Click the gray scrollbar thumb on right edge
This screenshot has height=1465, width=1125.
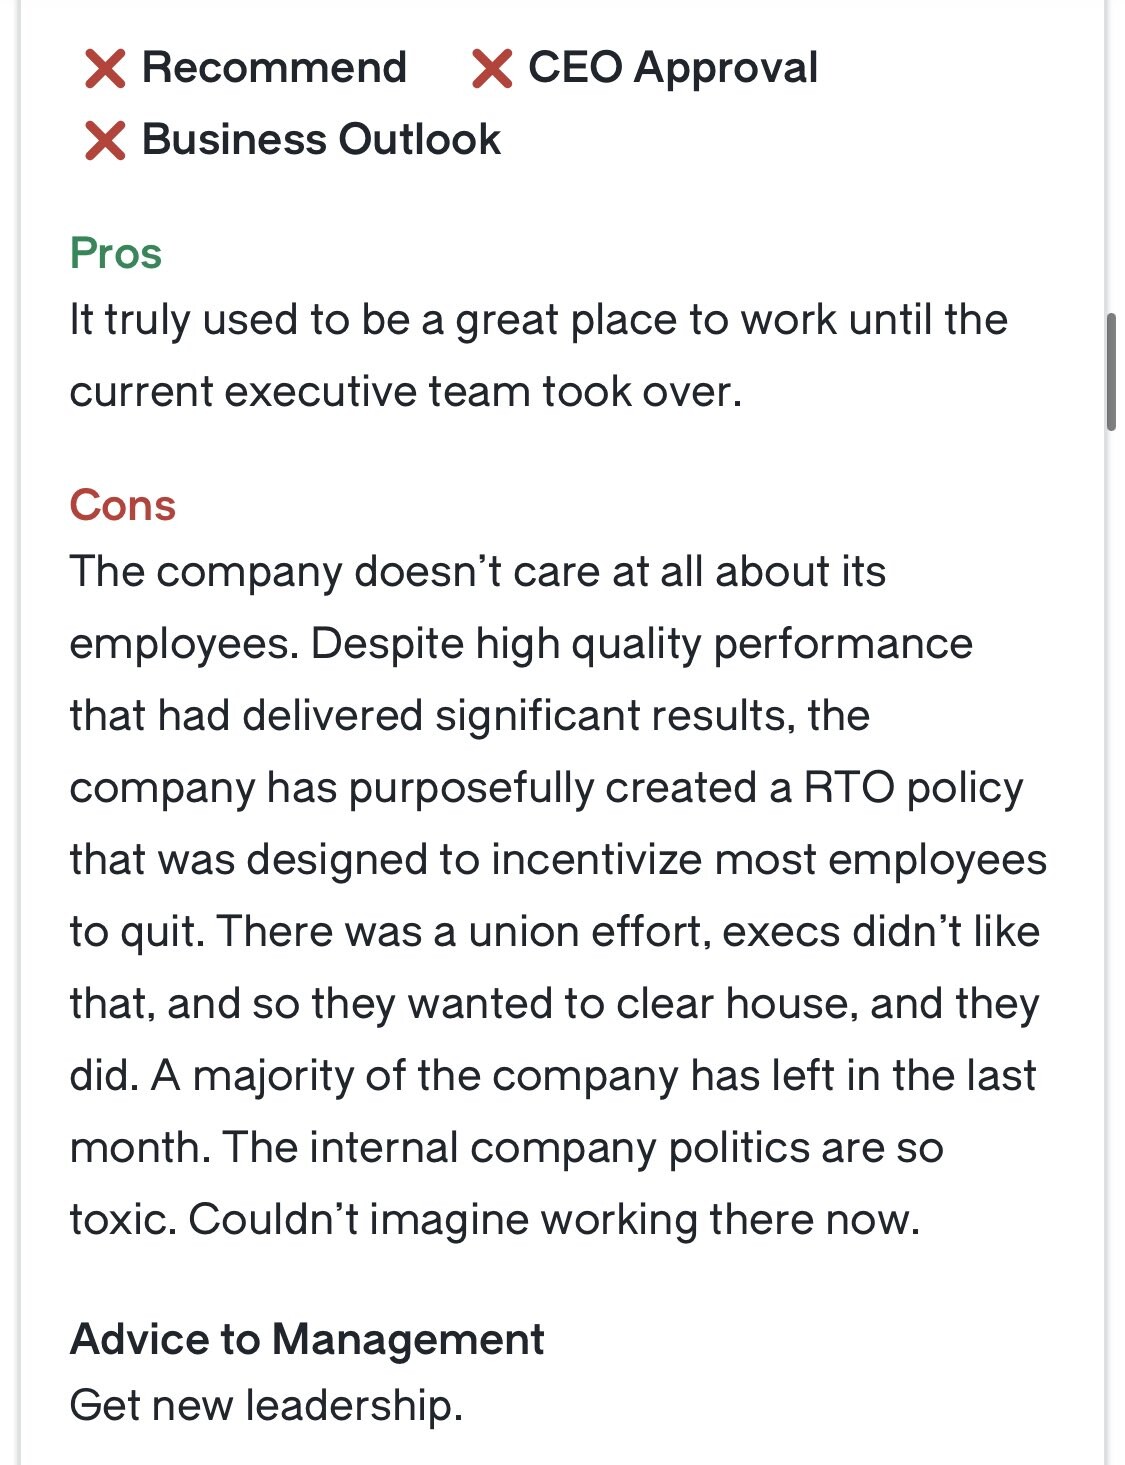pyautogui.click(x=1111, y=372)
